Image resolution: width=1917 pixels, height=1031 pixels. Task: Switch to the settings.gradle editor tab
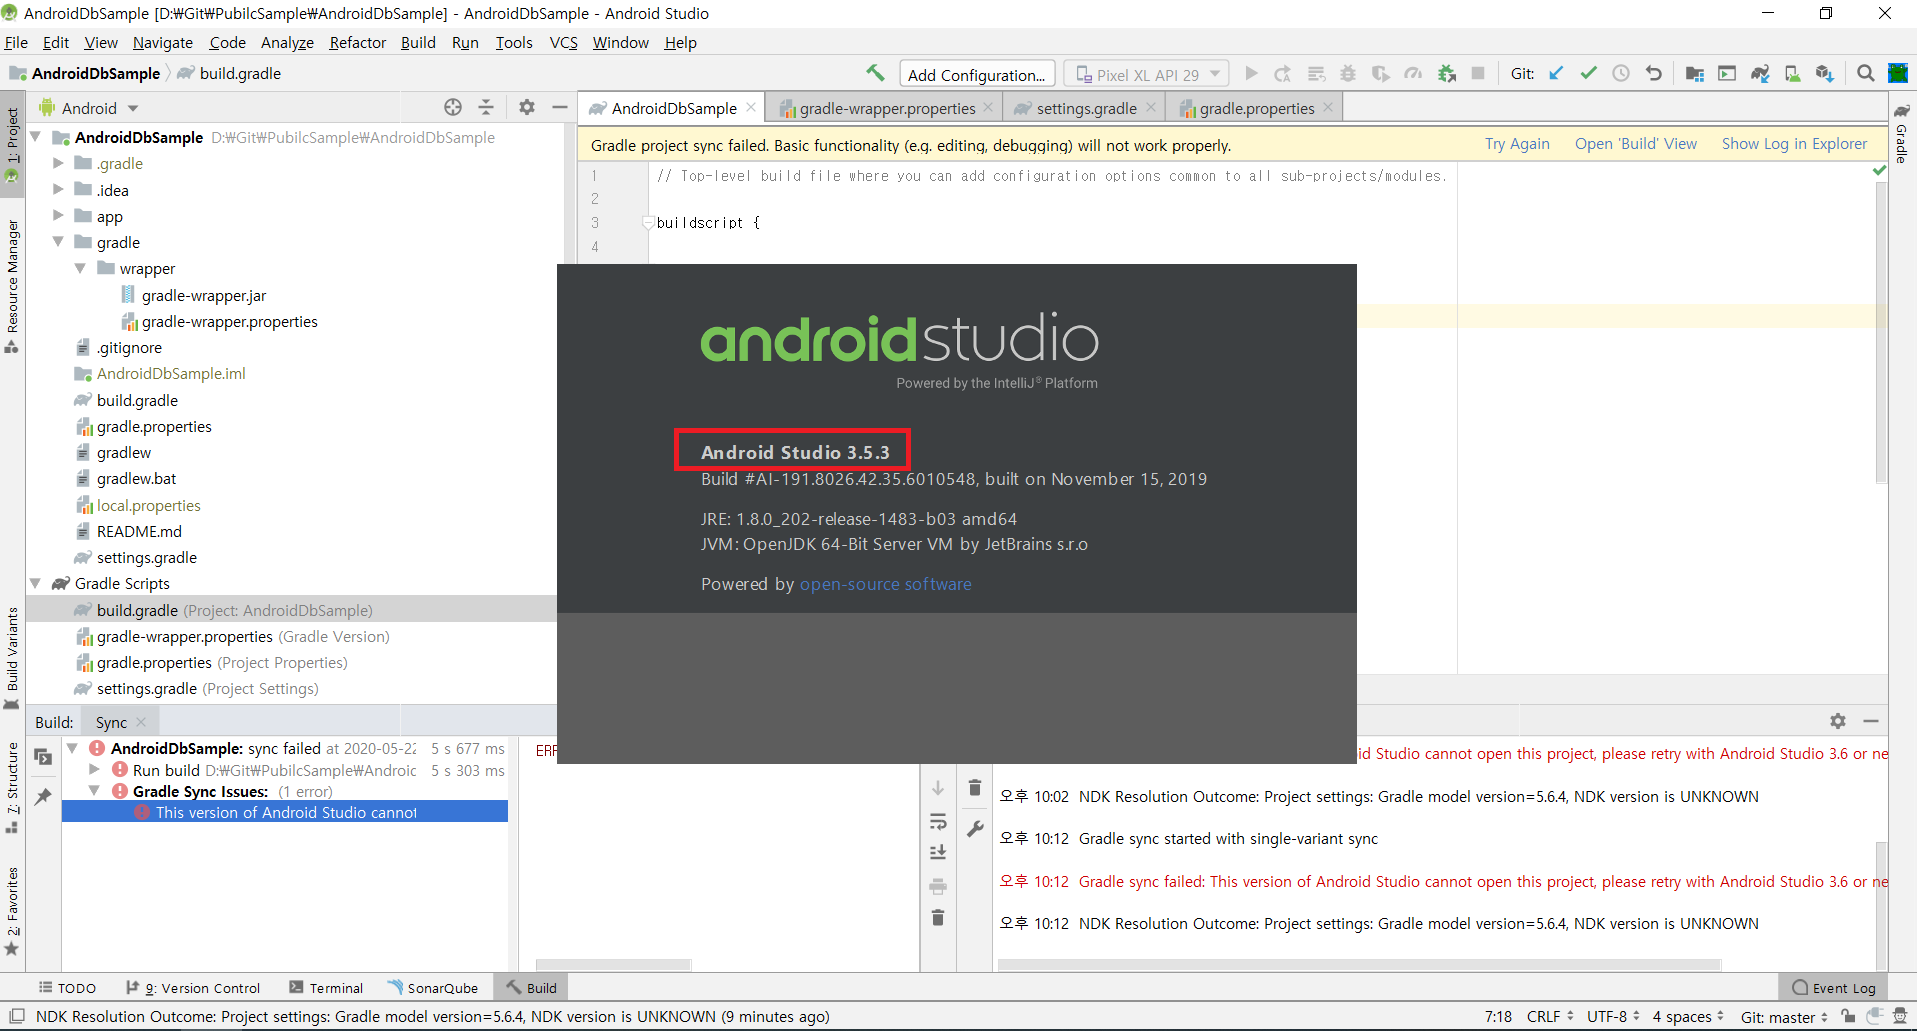[x=1084, y=108]
